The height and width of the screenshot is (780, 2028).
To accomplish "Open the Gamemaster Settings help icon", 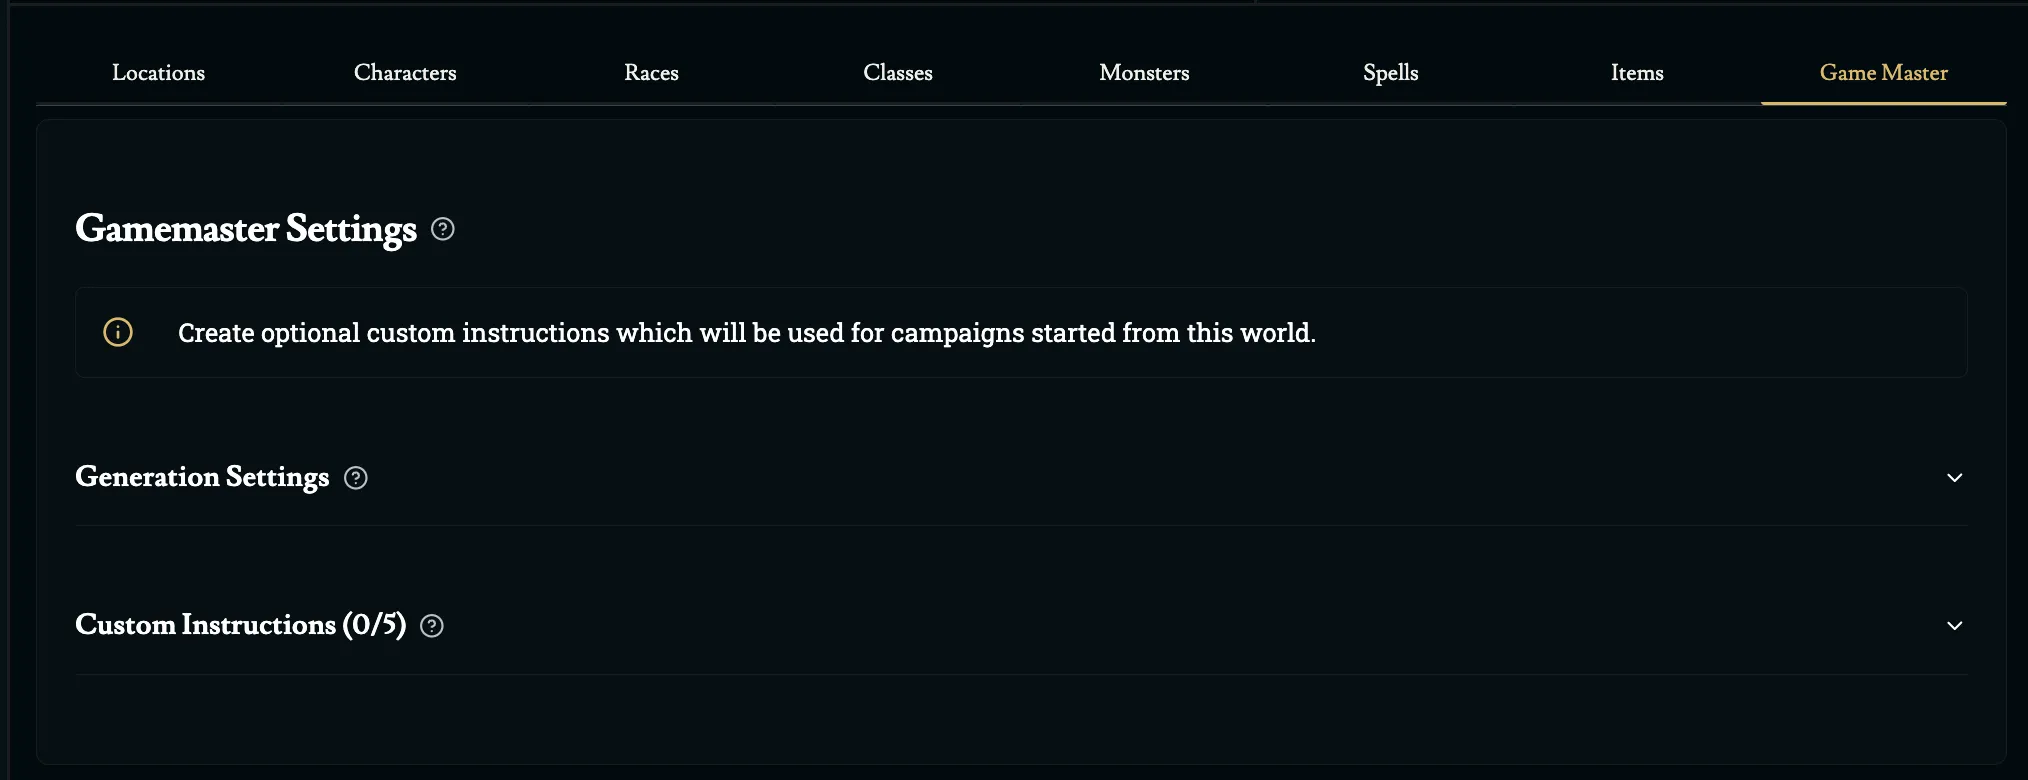I will tap(442, 229).
